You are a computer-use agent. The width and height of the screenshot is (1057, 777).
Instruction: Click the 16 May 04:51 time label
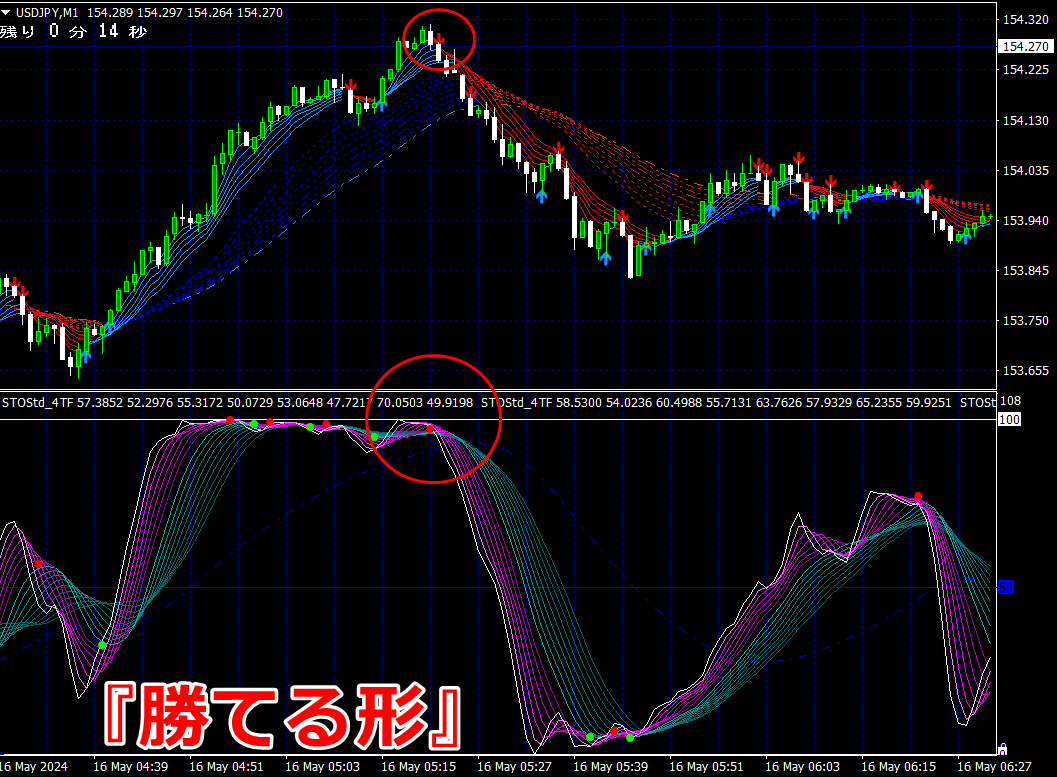pyautogui.click(x=226, y=766)
